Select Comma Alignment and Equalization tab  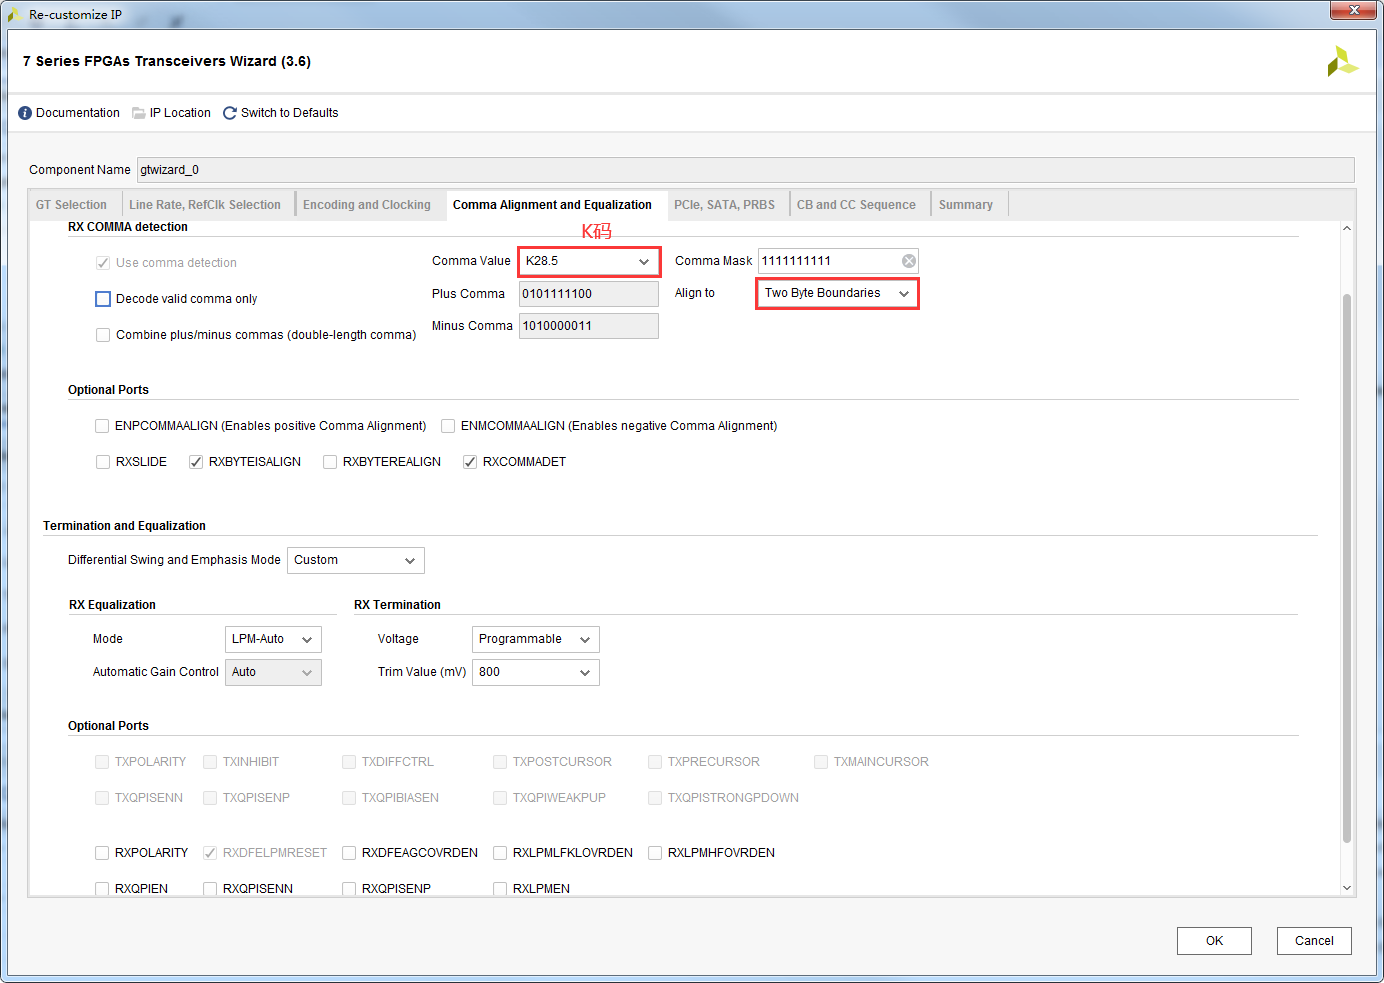(552, 205)
